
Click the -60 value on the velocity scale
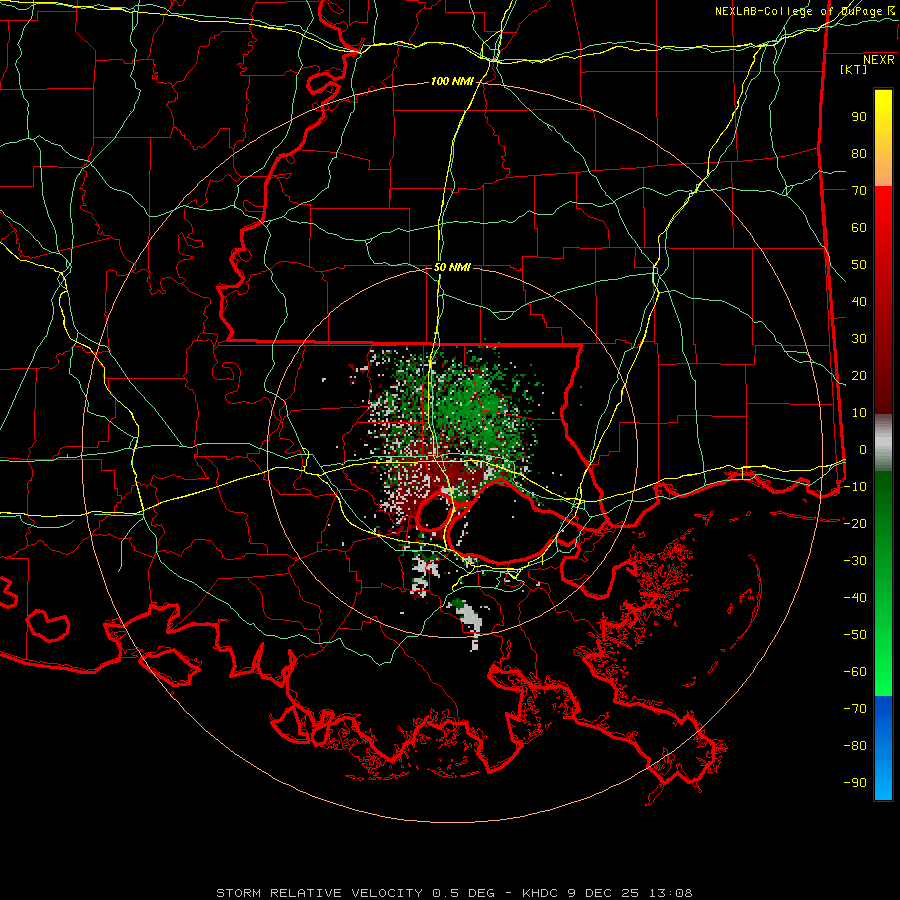pyautogui.click(x=855, y=672)
